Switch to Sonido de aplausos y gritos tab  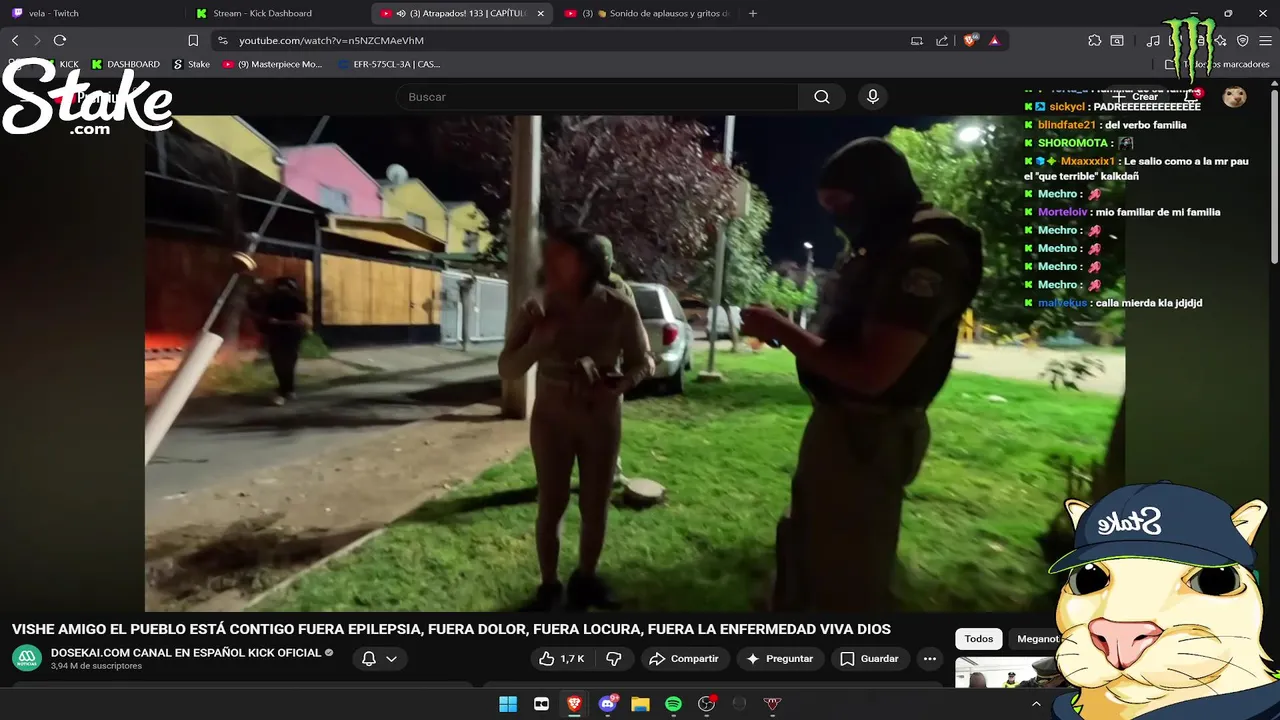pos(648,13)
